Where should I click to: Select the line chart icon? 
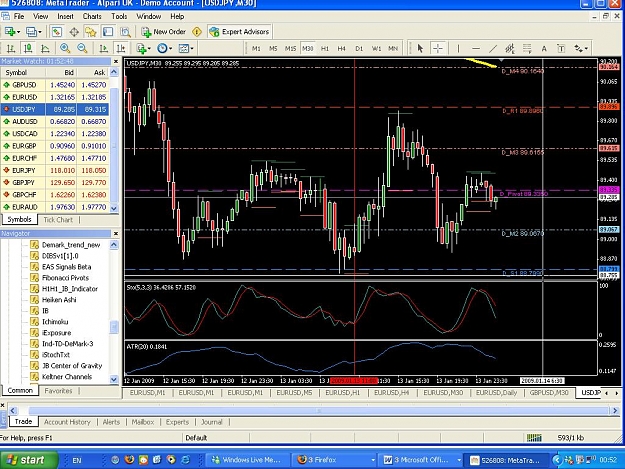45,49
